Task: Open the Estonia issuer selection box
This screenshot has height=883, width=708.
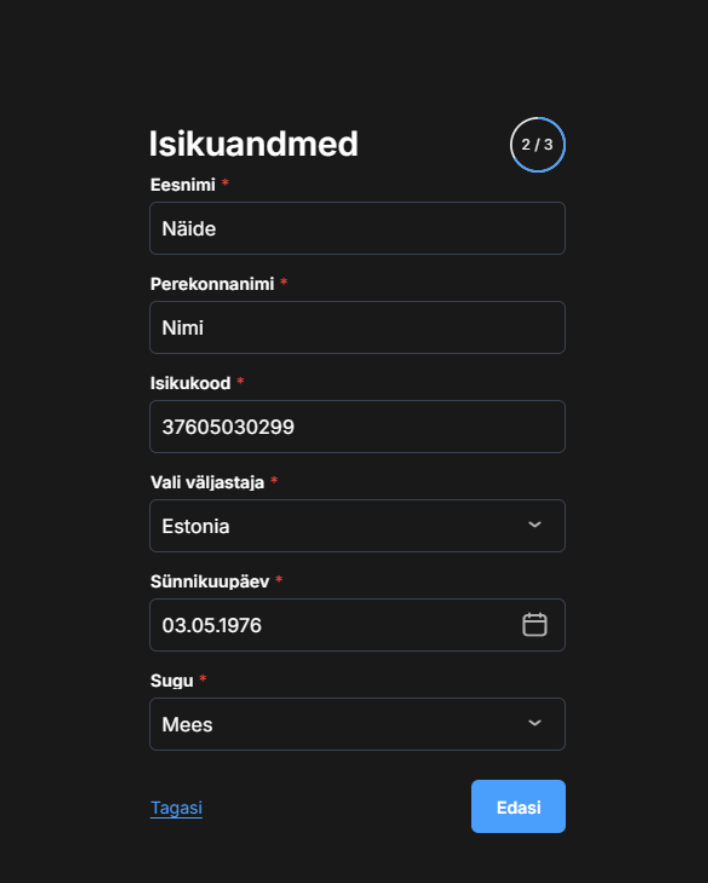Action: [x=340, y=526]
